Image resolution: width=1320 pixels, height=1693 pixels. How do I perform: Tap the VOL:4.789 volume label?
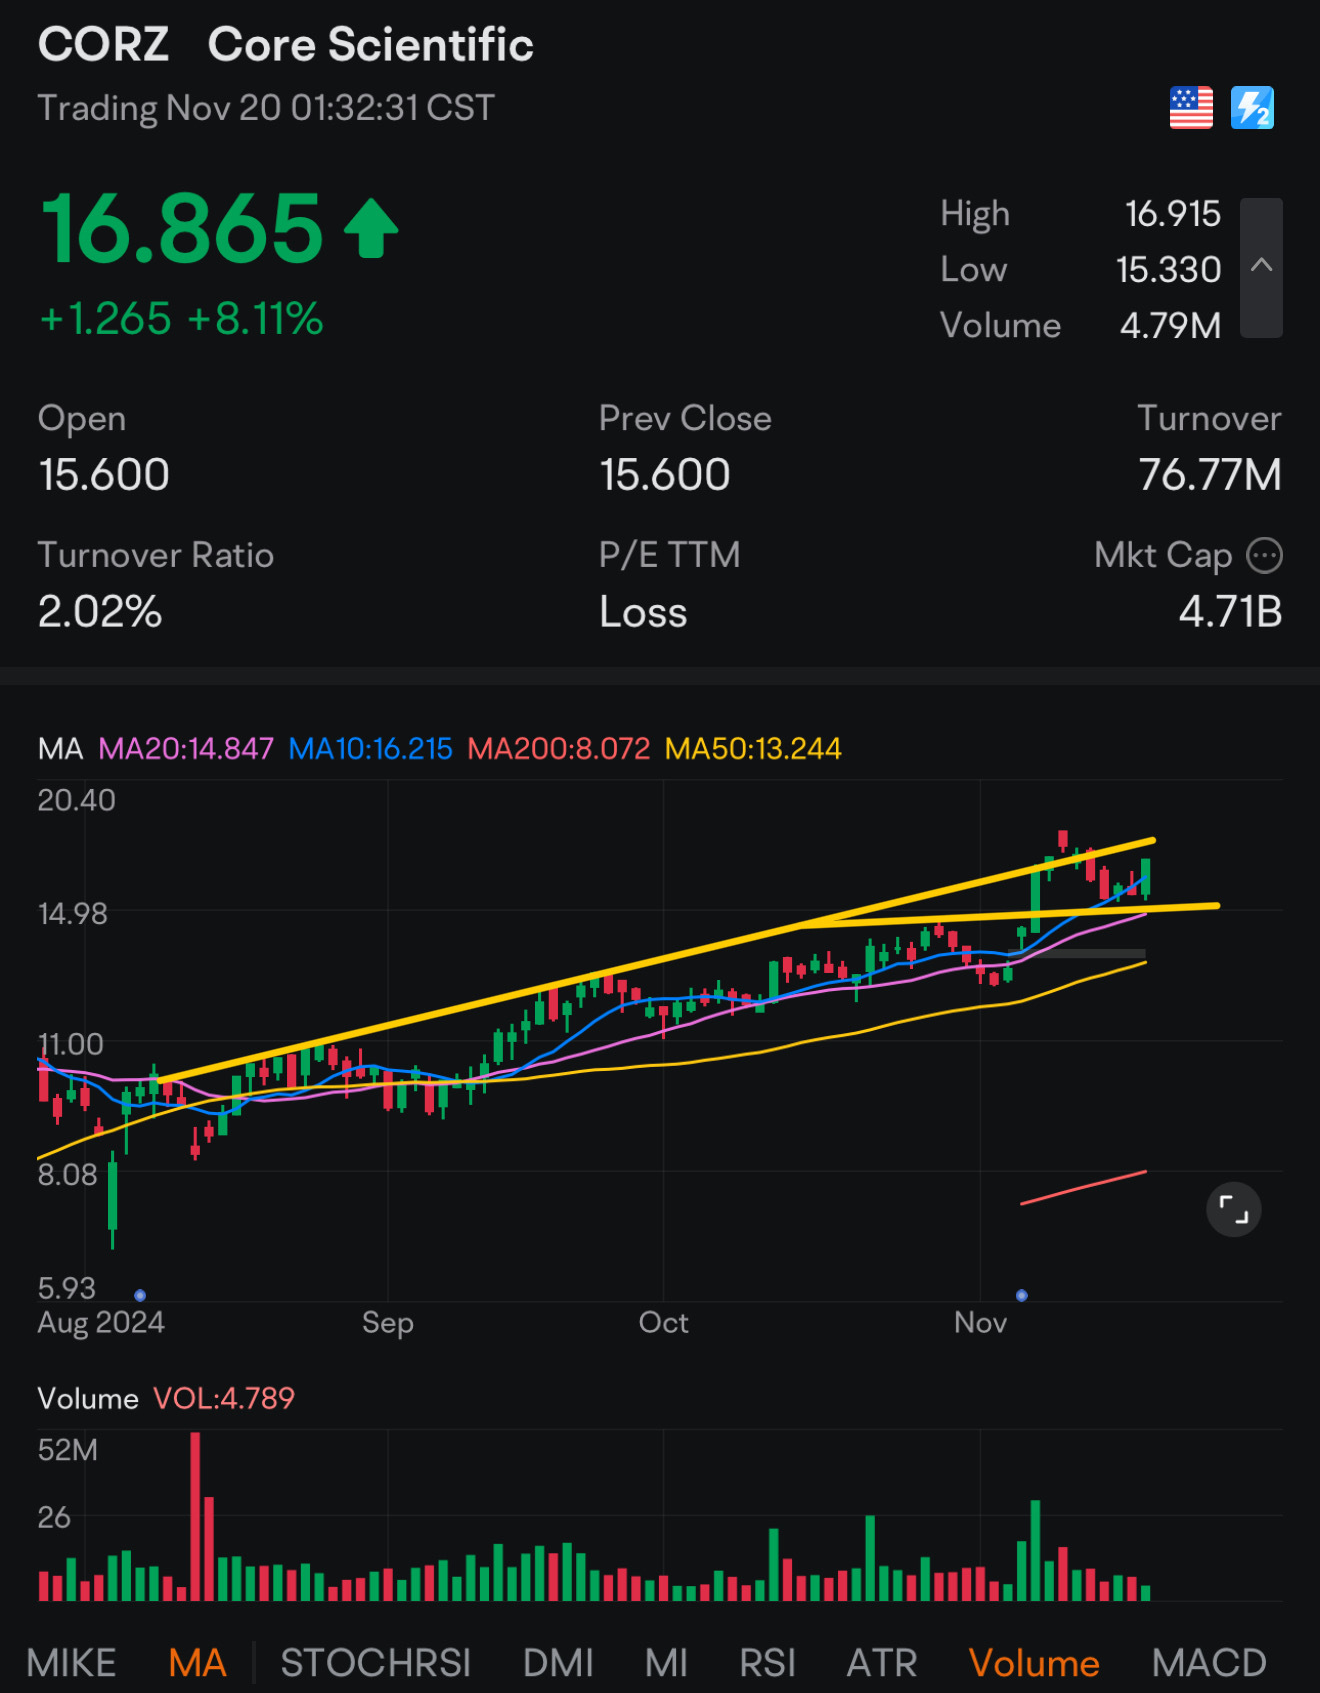pyautogui.click(x=224, y=1398)
